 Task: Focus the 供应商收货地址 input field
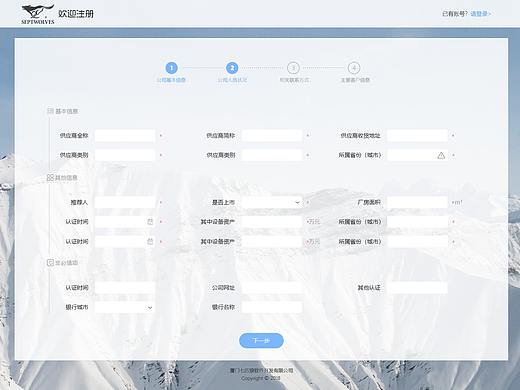[x=417, y=136]
